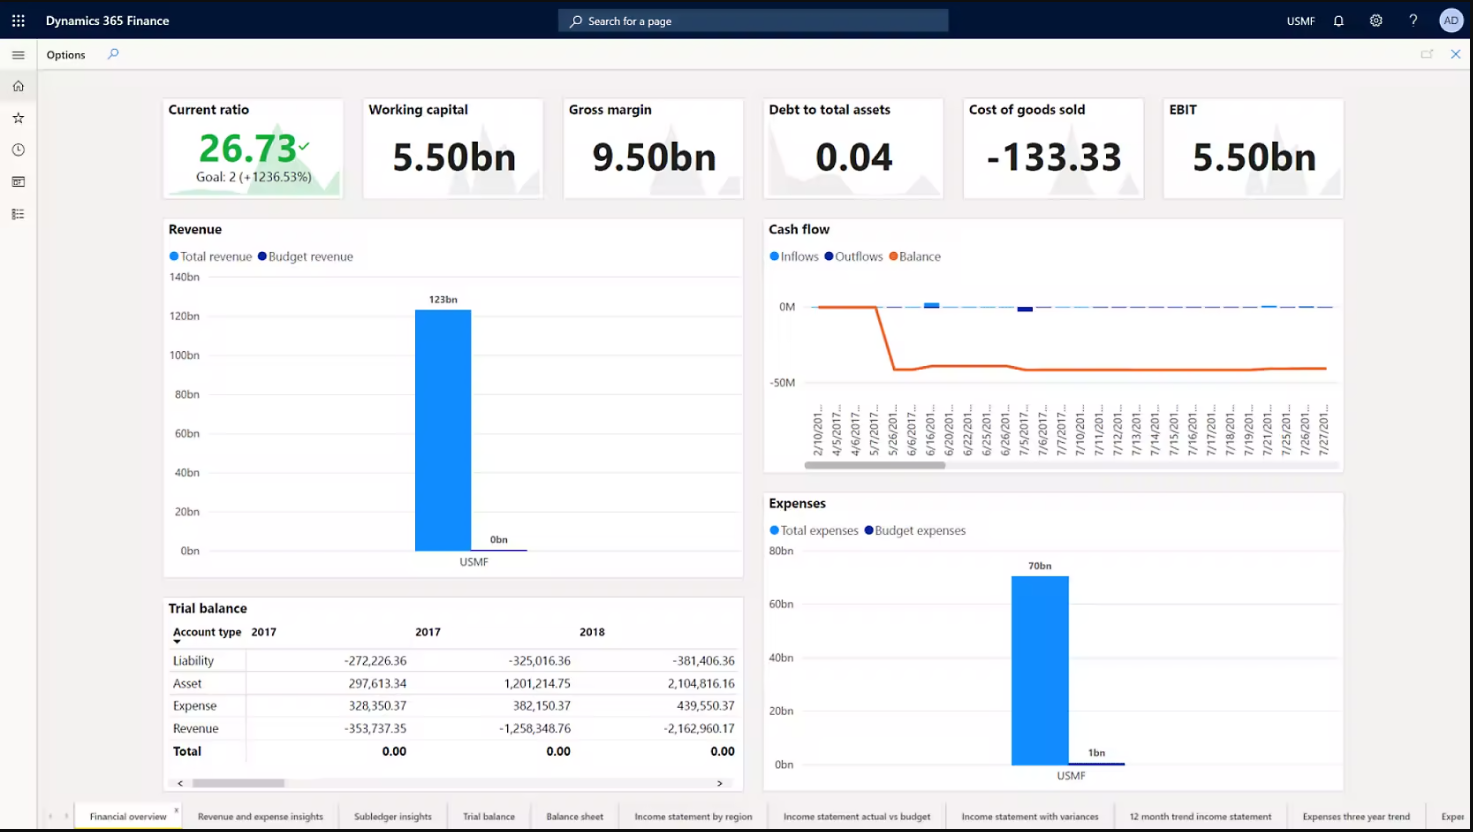Open Settings gear icon

1376,21
